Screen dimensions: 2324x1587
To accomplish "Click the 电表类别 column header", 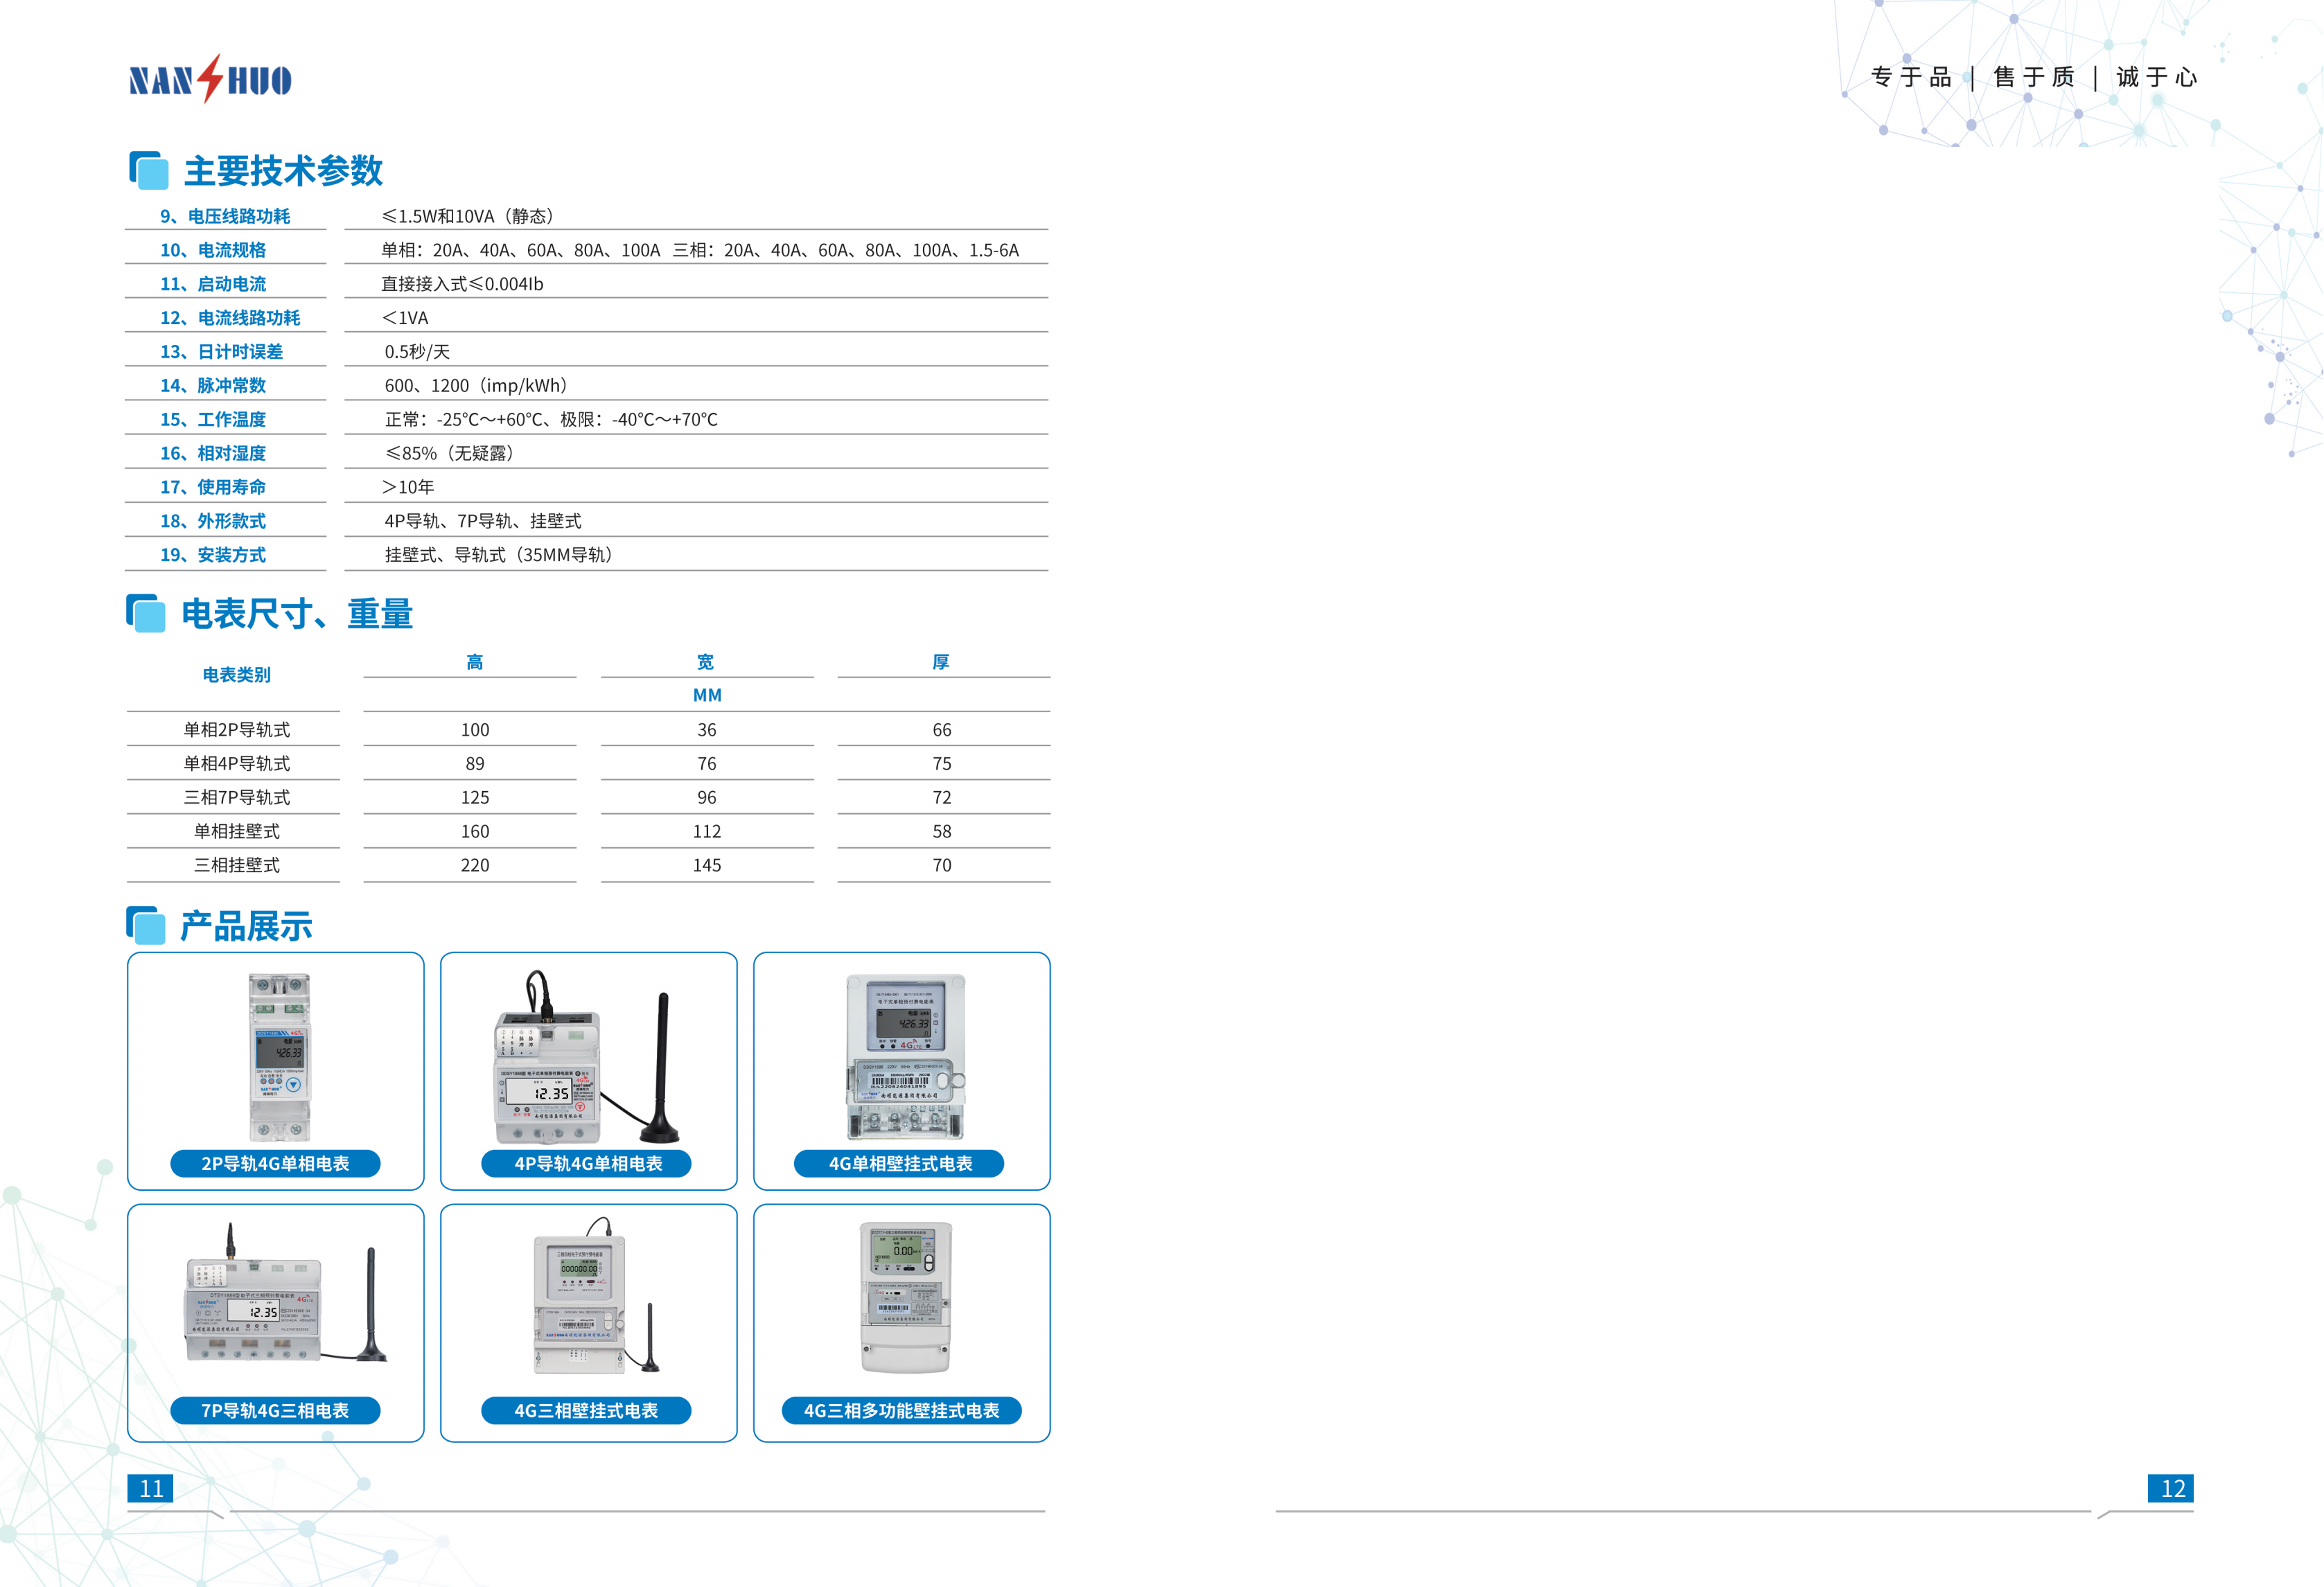I will click(x=236, y=675).
